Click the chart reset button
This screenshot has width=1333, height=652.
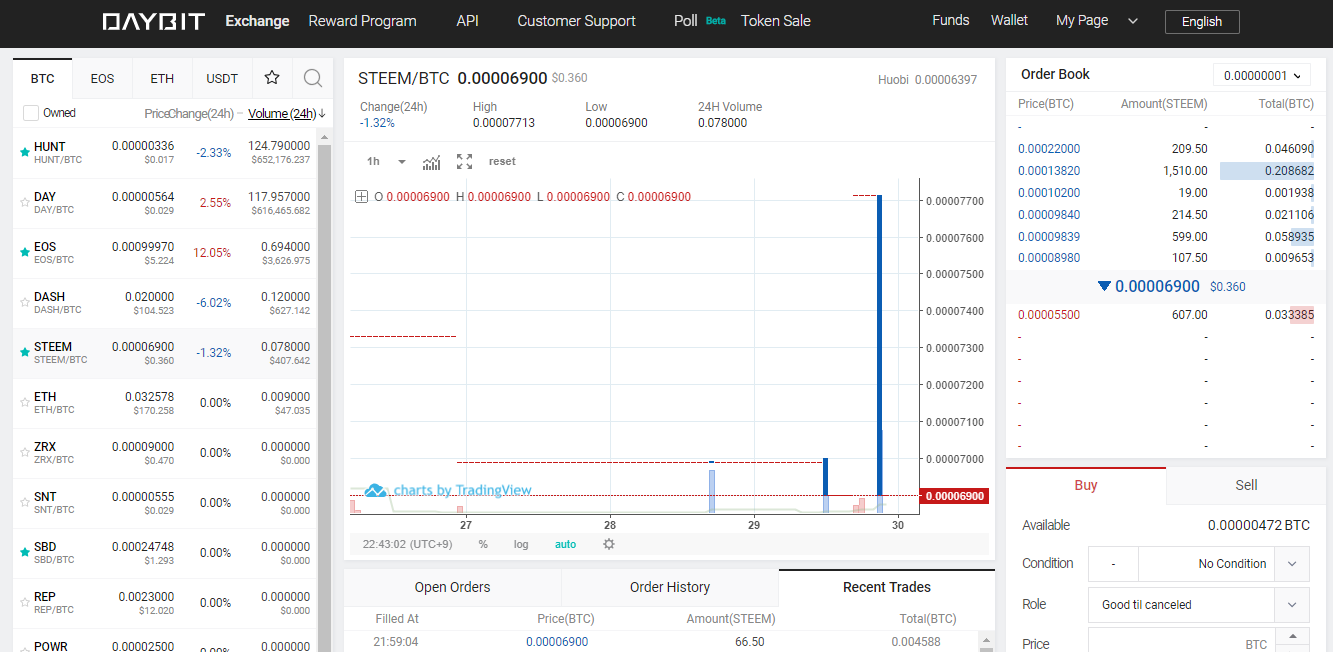click(x=502, y=161)
